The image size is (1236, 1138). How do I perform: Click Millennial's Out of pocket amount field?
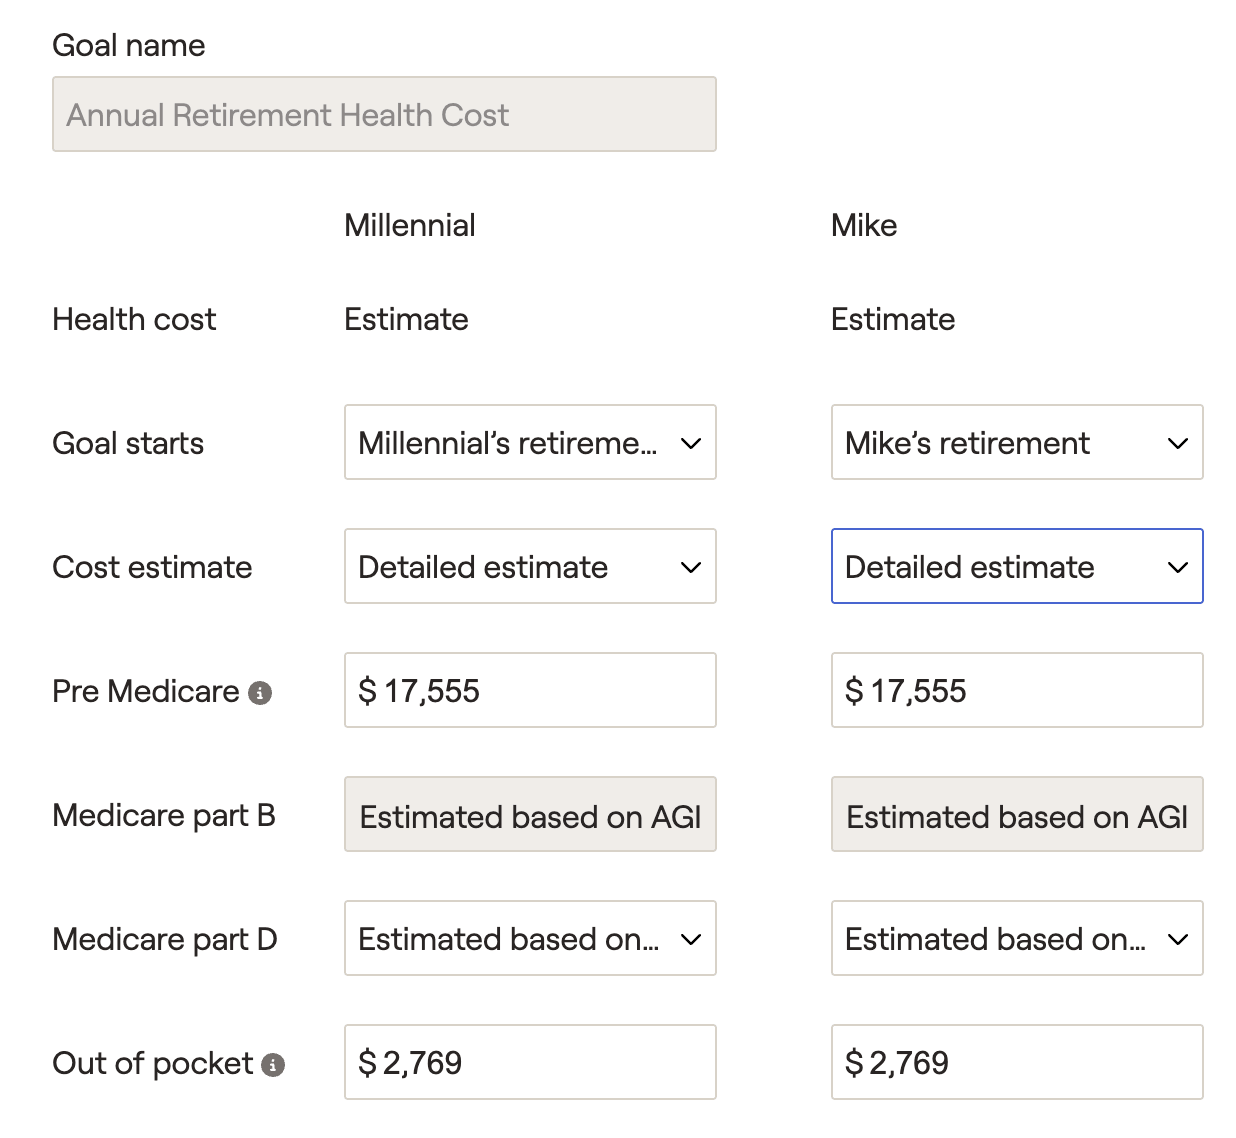point(530,1062)
